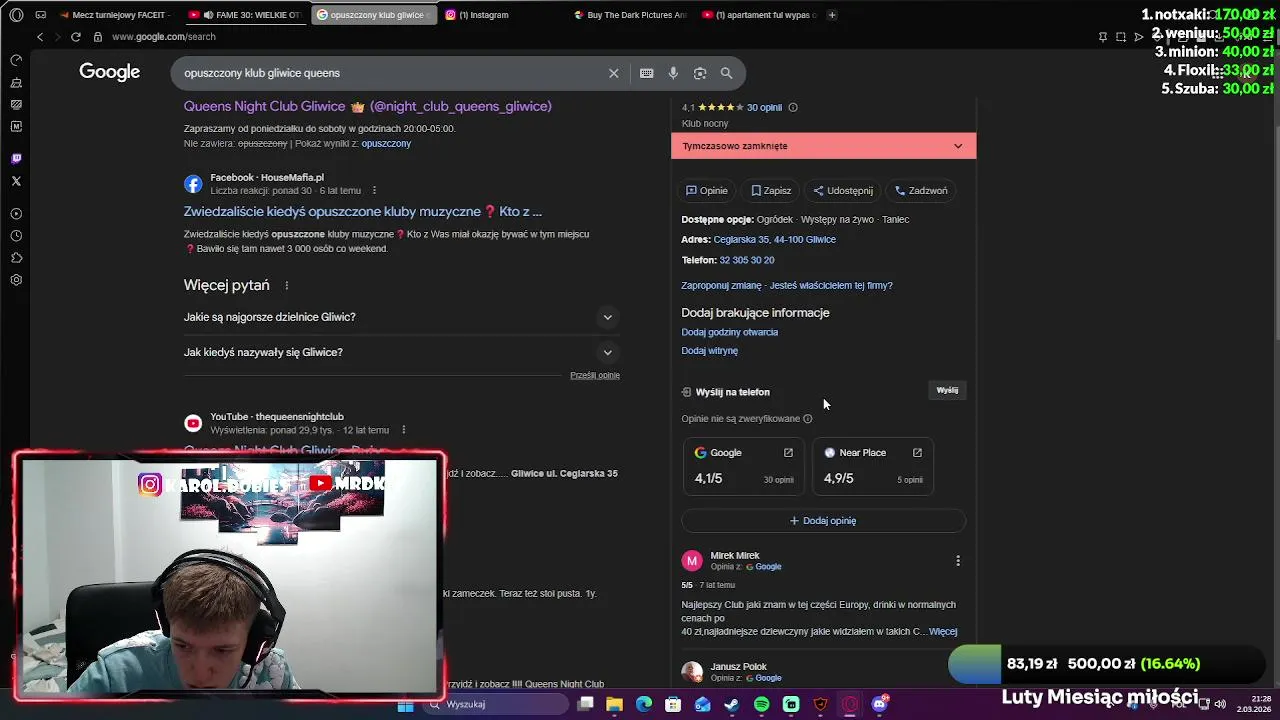This screenshot has width=1280, height=720.
Task: Open Google reviews card 4,1/5
Action: point(744,466)
